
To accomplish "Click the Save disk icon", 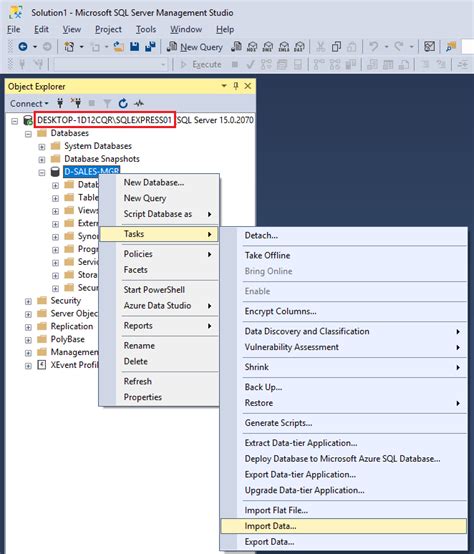I will (x=135, y=46).
